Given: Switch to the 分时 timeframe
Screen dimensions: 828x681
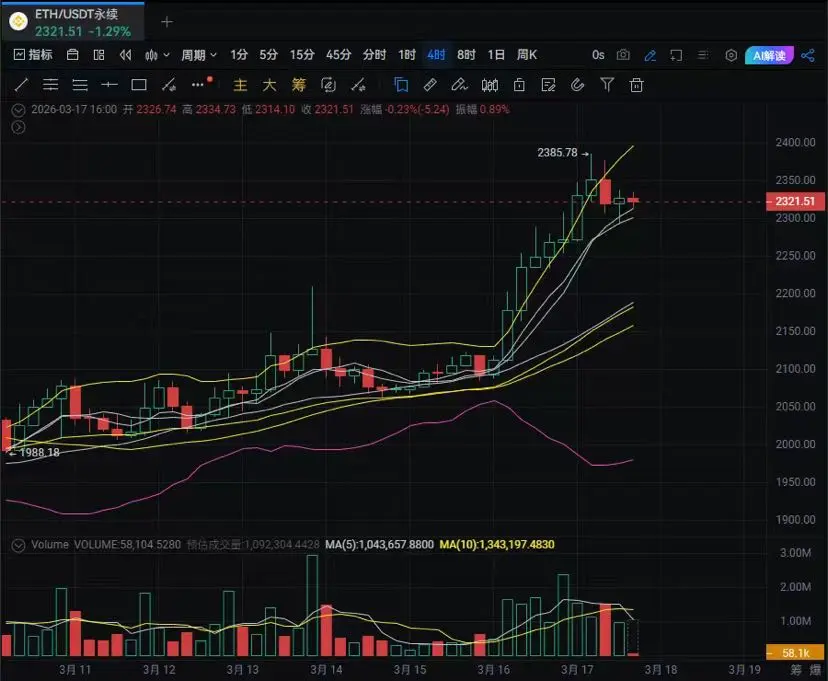Looking at the screenshot, I should pyautogui.click(x=374, y=54).
